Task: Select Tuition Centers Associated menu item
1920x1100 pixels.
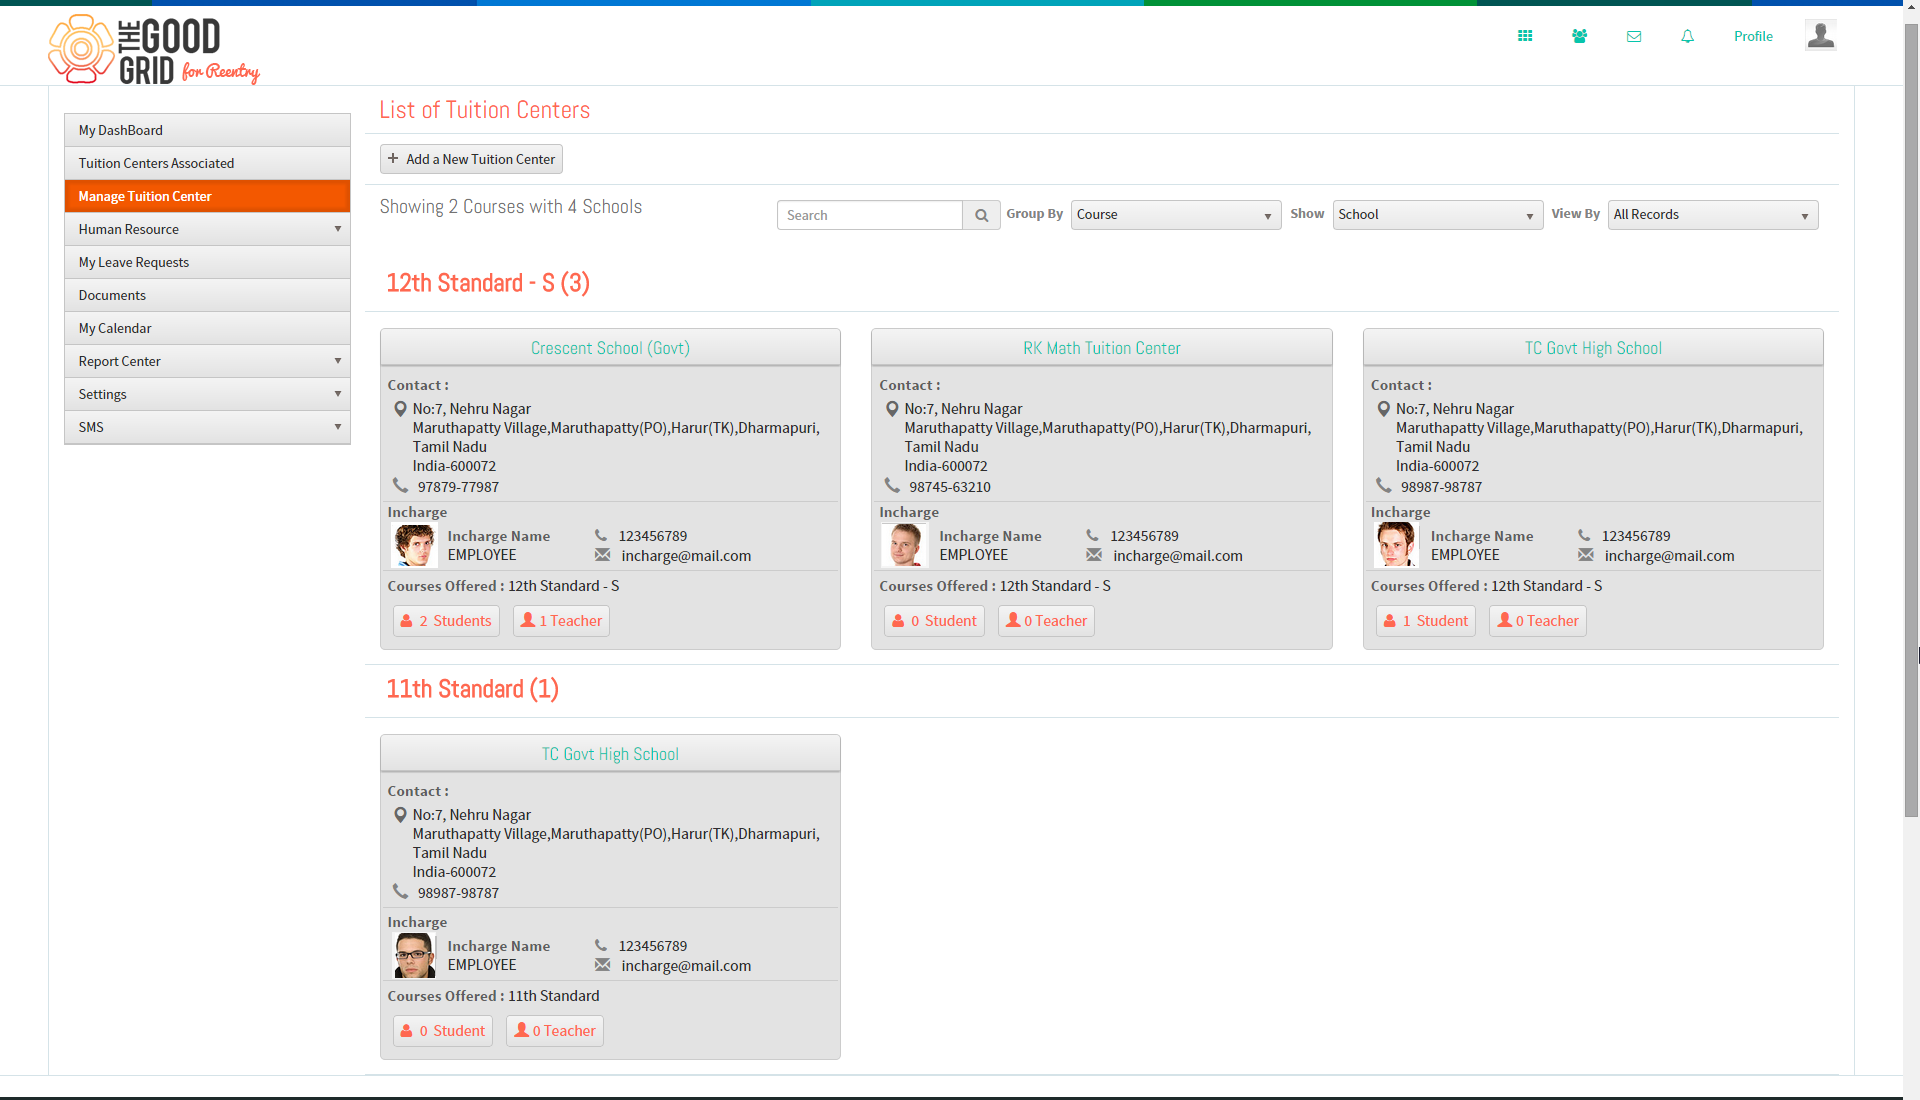Action: click(x=207, y=163)
